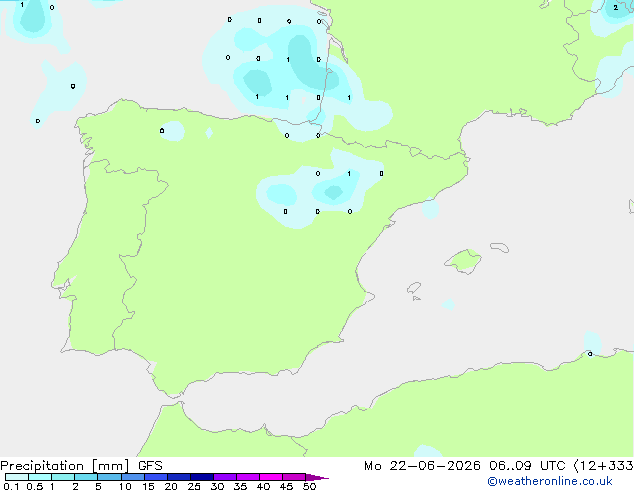Click the '0.5' legend scale label
This screenshot has height=490, width=634.
pos(34,486)
